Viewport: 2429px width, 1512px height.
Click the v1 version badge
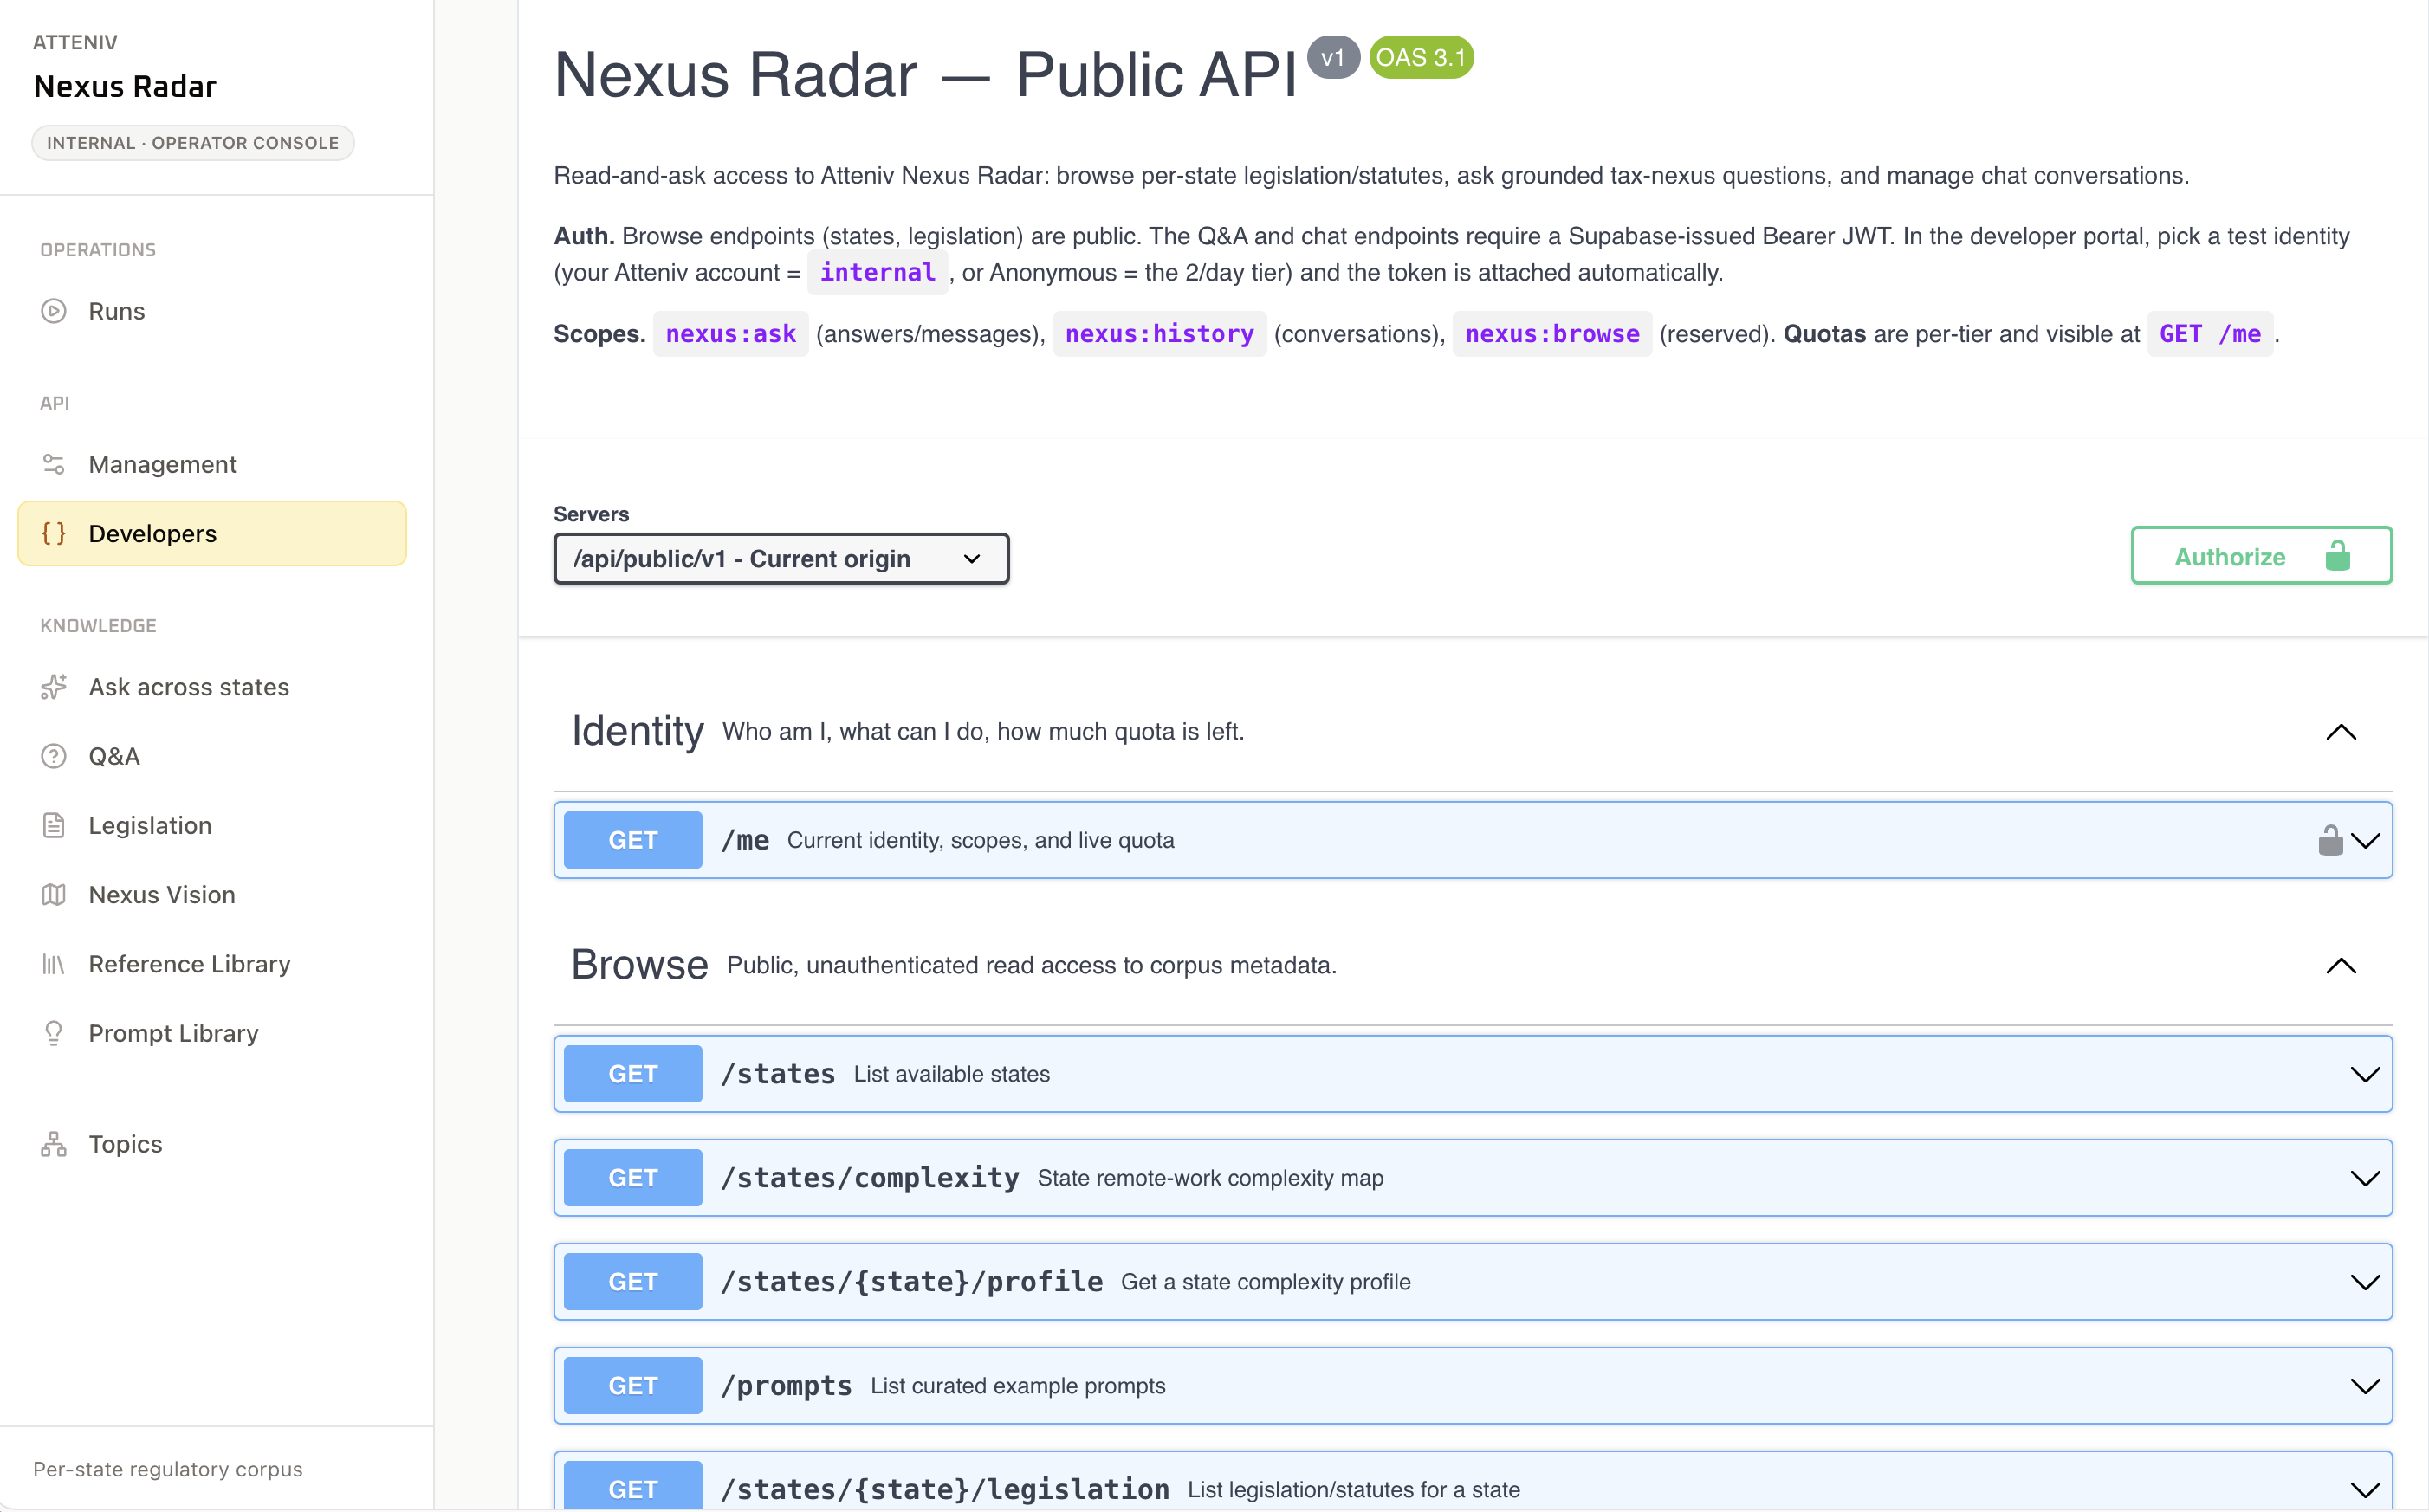(x=1333, y=58)
